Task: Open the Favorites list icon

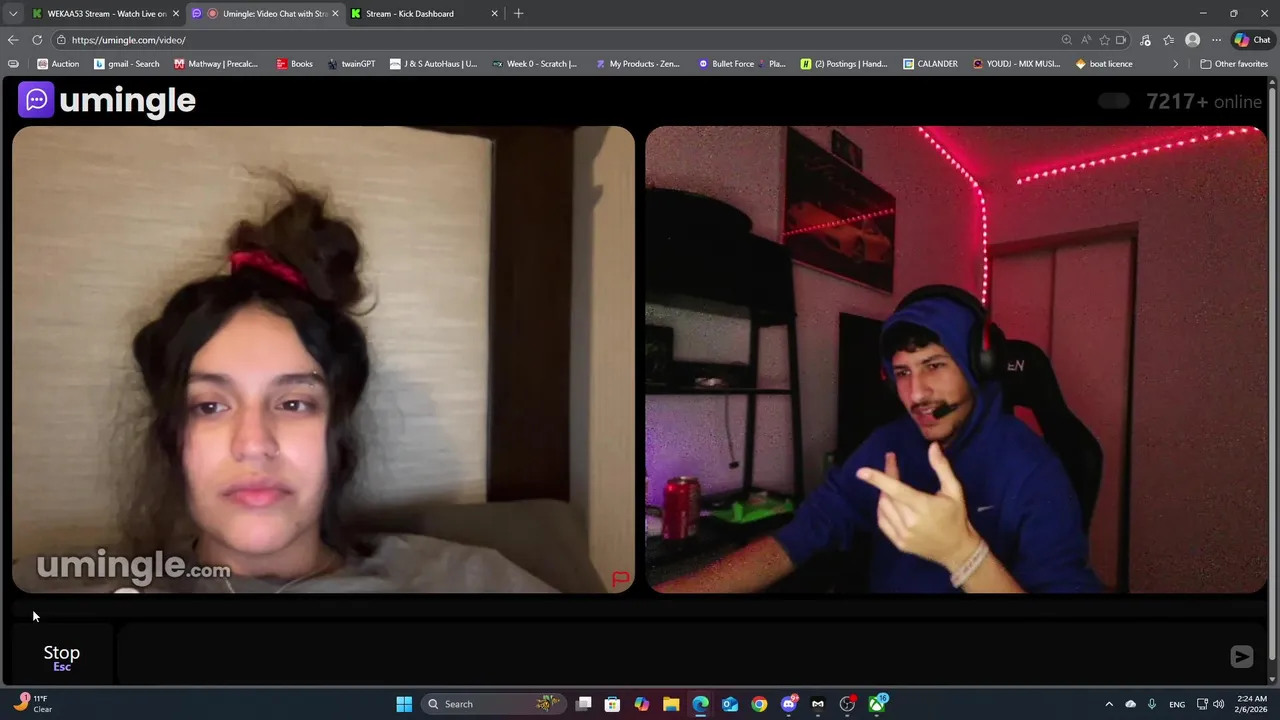Action: (1168, 40)
